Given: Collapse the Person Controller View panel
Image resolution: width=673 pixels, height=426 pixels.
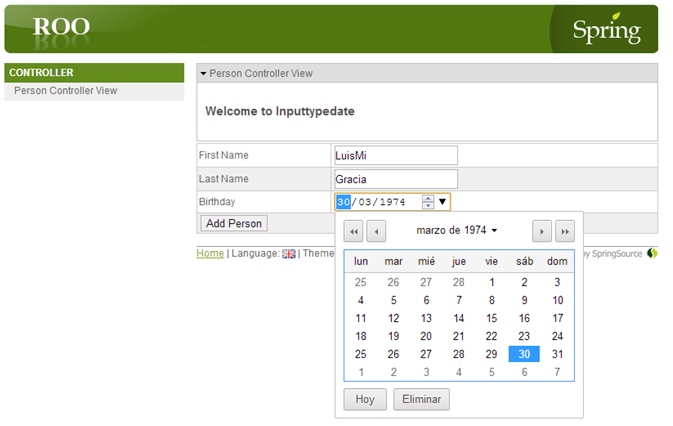Looking at the screenshot, I should click(203, 73).
